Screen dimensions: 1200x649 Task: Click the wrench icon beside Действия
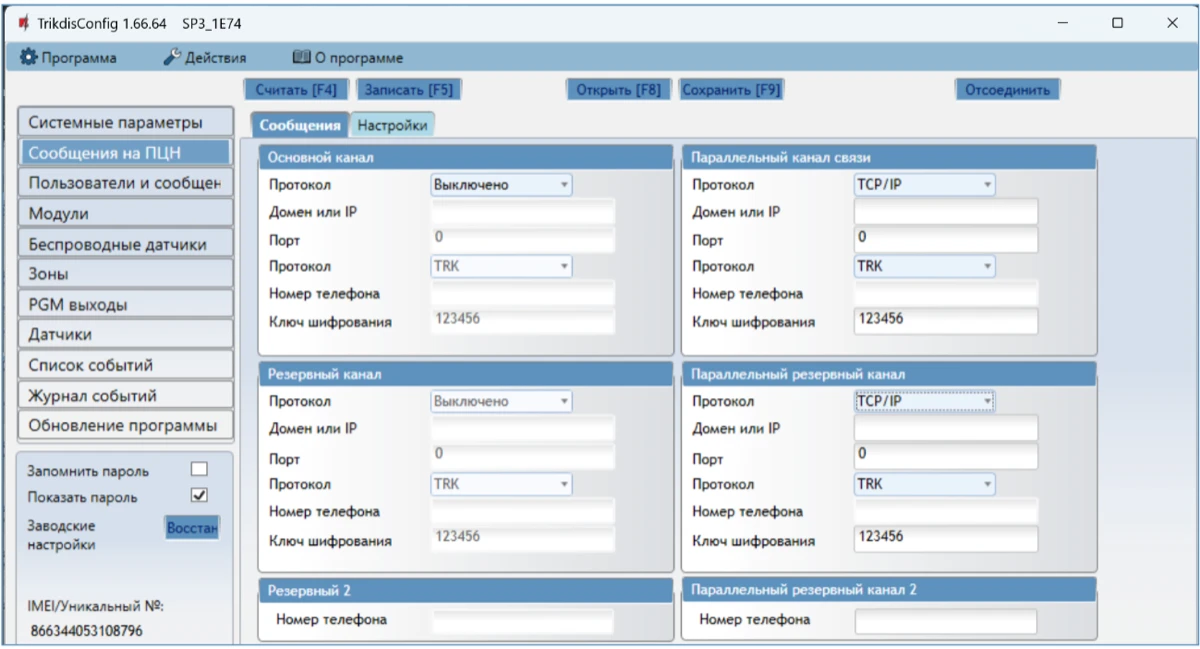(172, 58)
